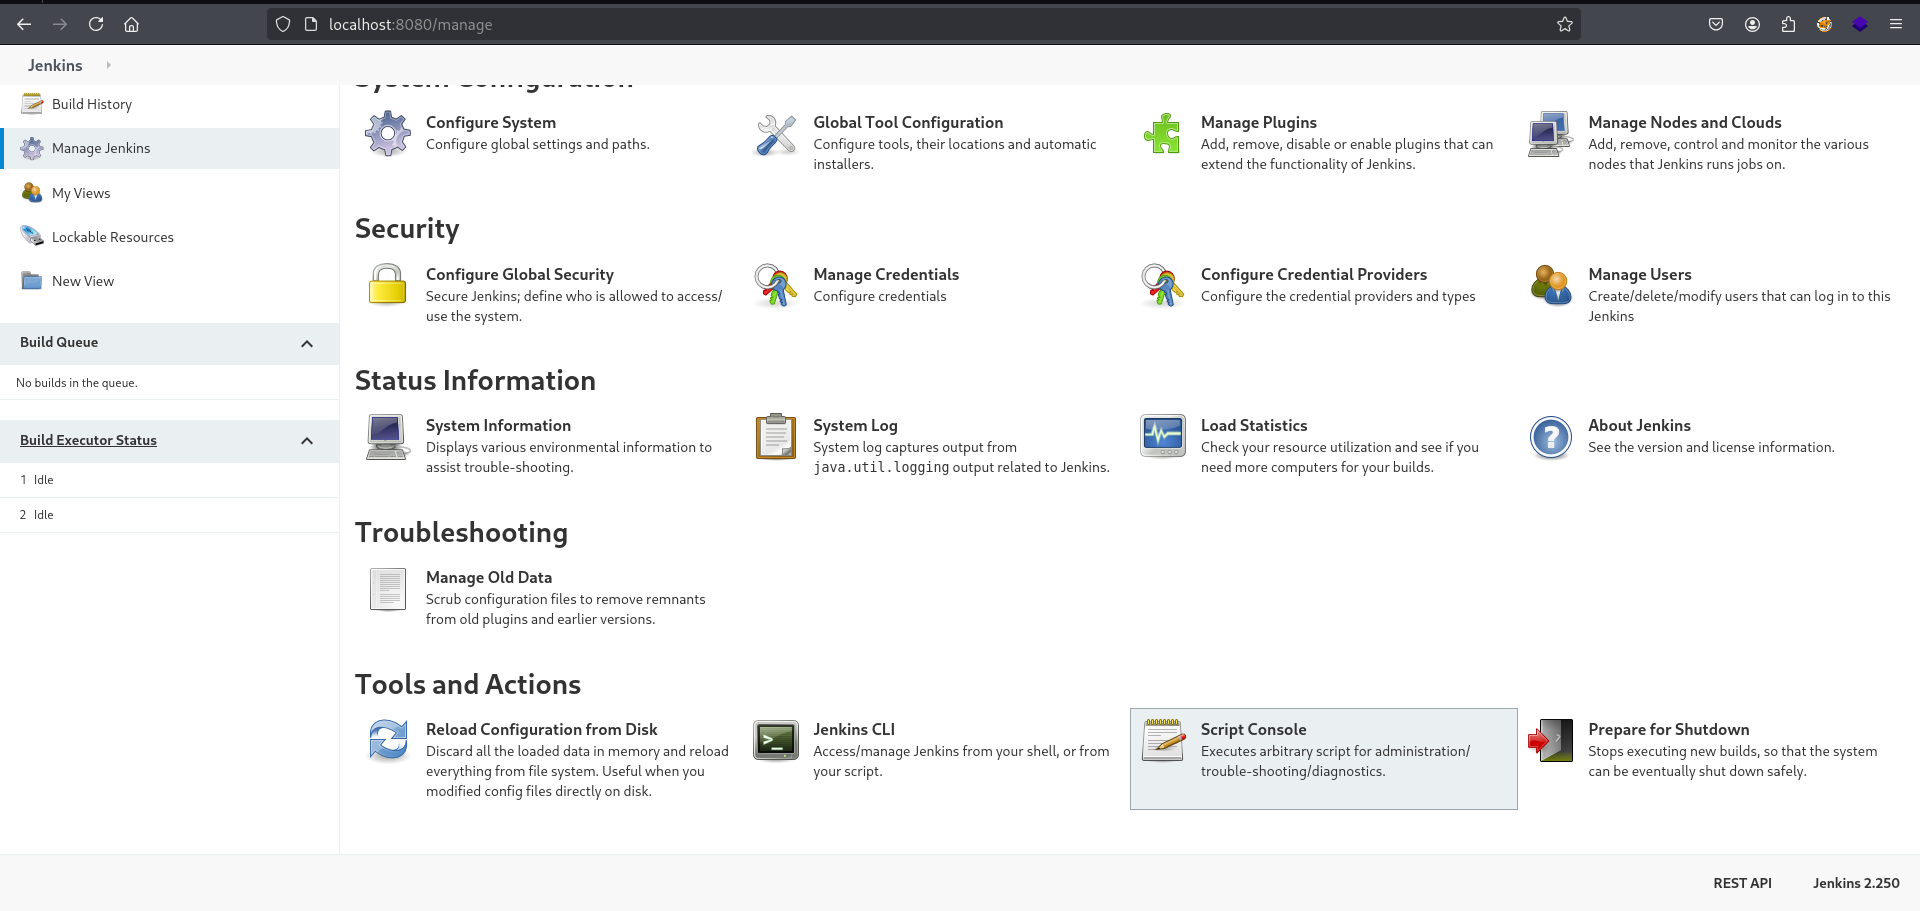Open the System Log clipboard icon
This screenshot has height=911, width=1920.
pyautogui.click(x=776, y=437)
